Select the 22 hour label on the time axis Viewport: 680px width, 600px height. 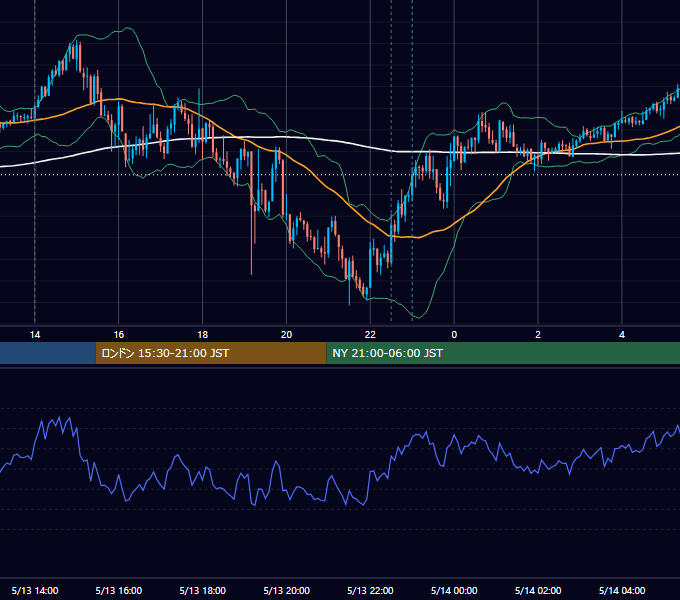click(370, 335)
